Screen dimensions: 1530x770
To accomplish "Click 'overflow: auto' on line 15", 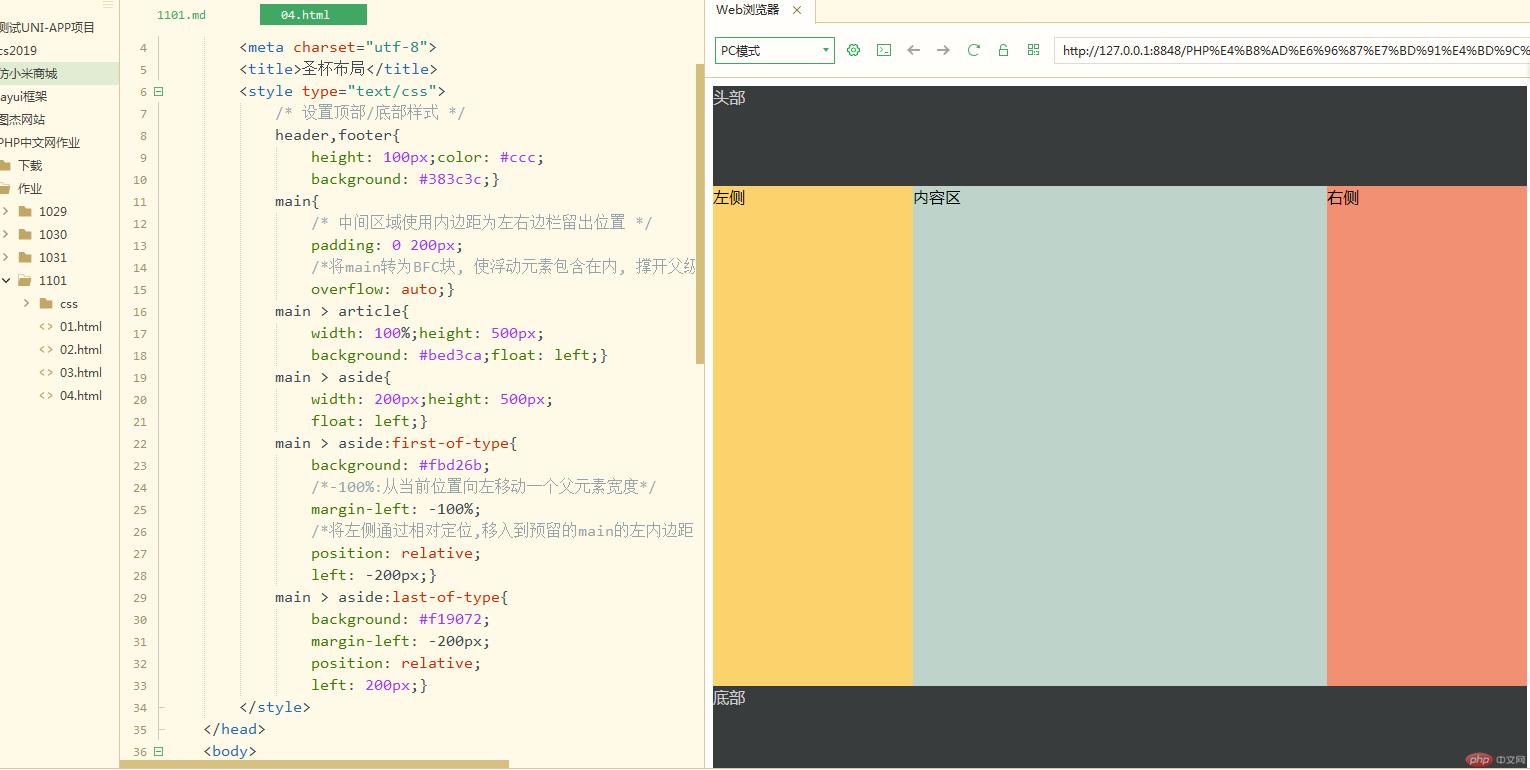I will click(374, 290).
